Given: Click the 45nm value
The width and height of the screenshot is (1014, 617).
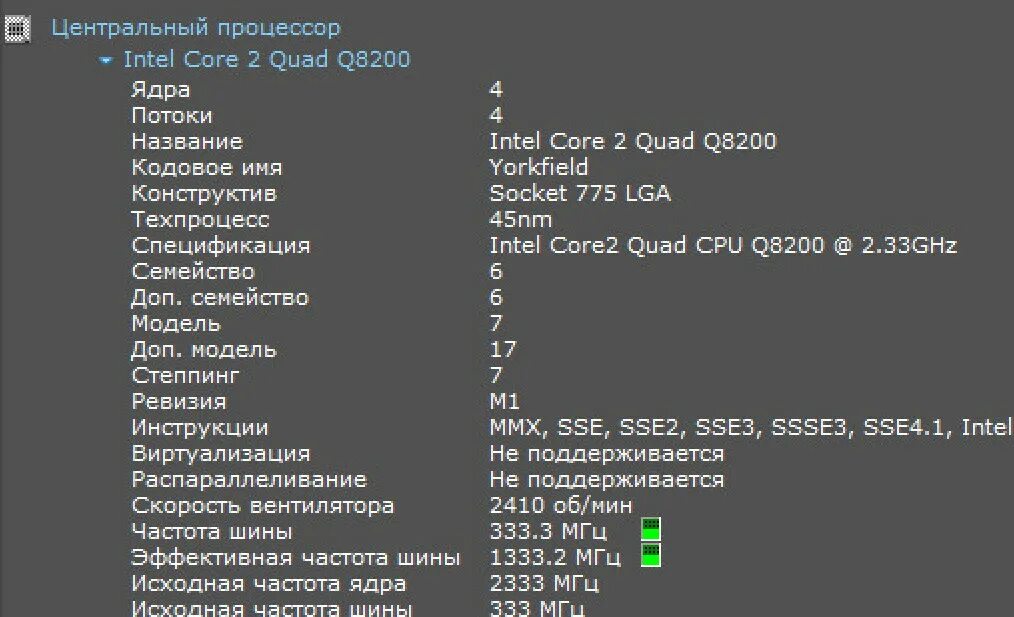Looking at the screenshot, I should [x=521, y=219].
